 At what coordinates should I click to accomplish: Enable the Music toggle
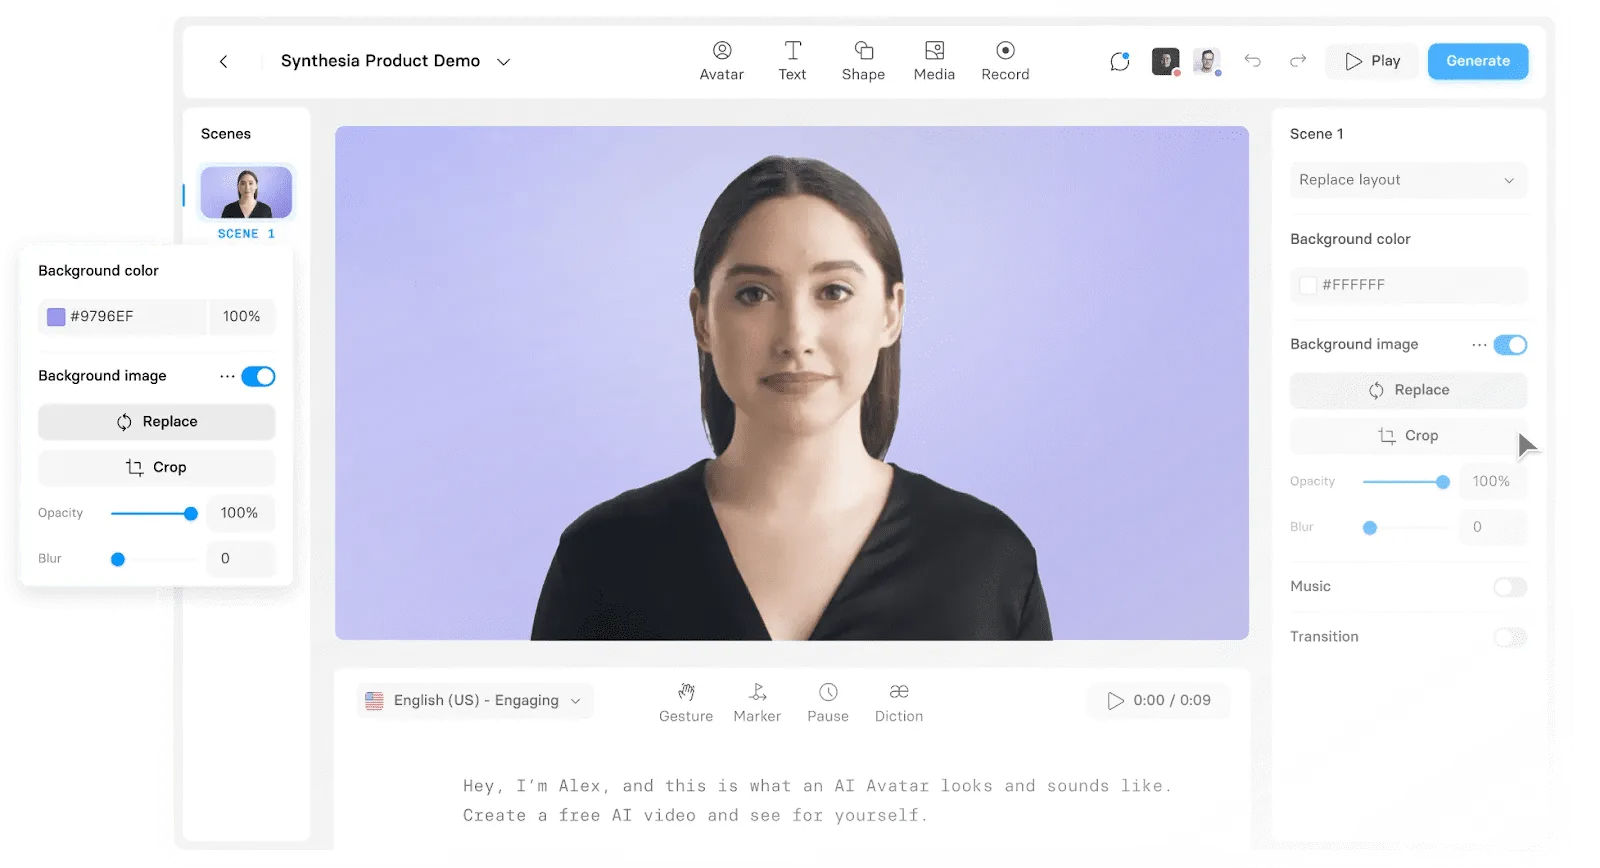click(1510, 587)
